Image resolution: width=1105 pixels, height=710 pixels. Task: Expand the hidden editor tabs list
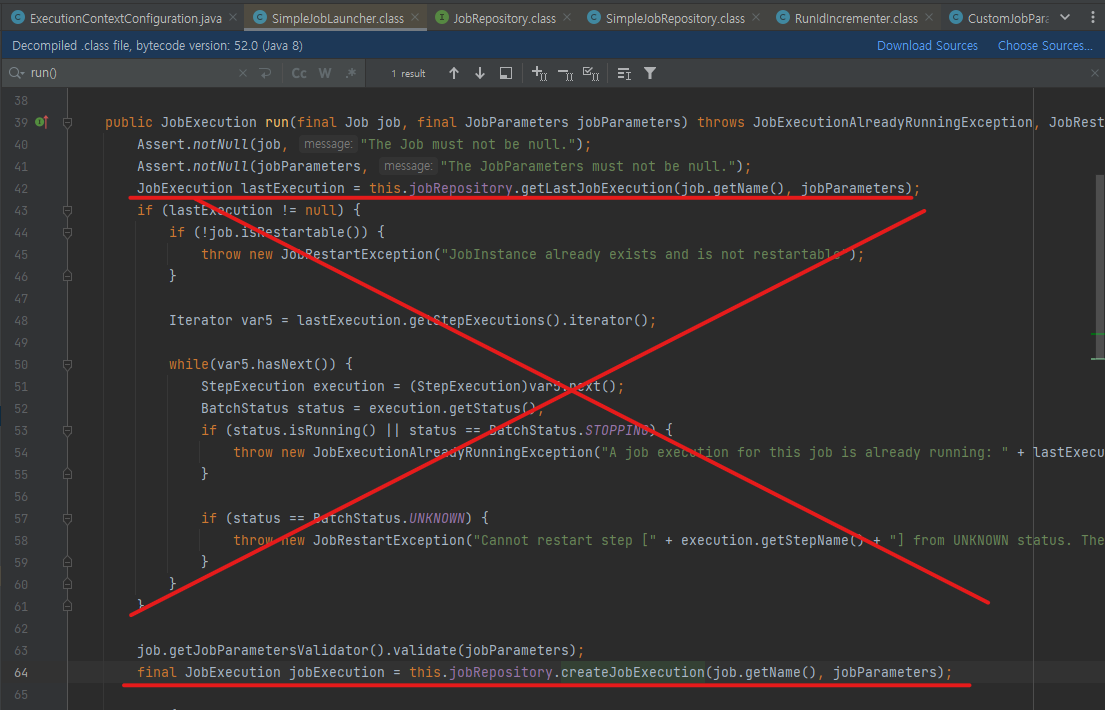[x=1065, y=18]
